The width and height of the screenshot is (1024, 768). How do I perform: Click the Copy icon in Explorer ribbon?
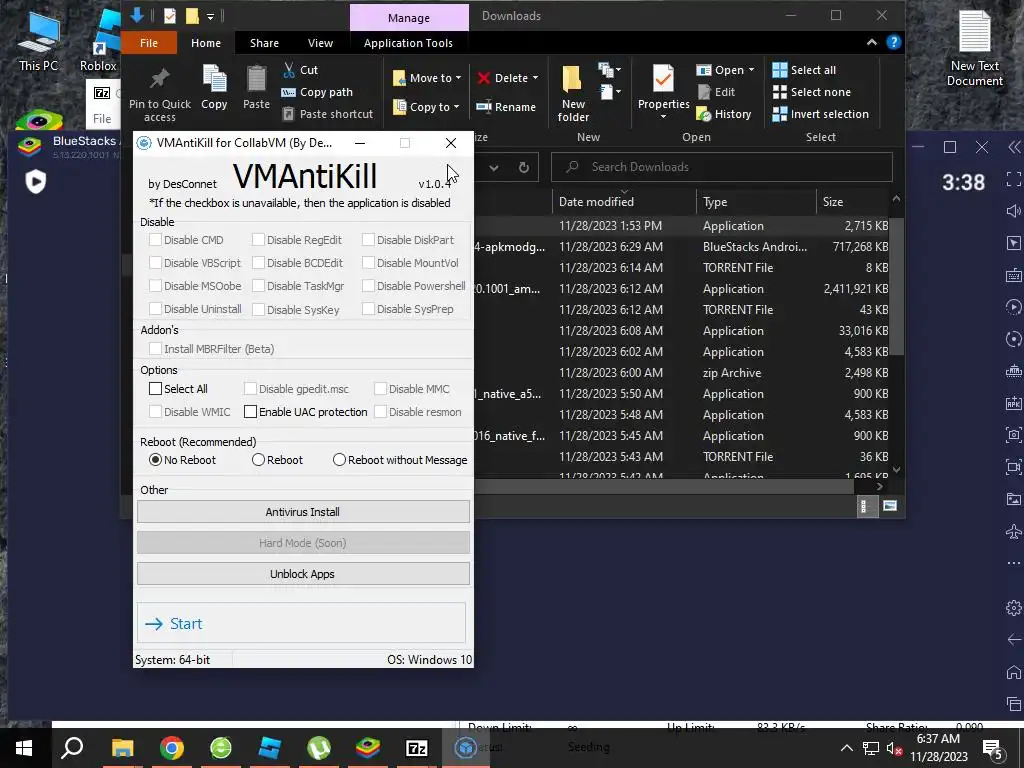pyautogui.click(x=214, y=87)
